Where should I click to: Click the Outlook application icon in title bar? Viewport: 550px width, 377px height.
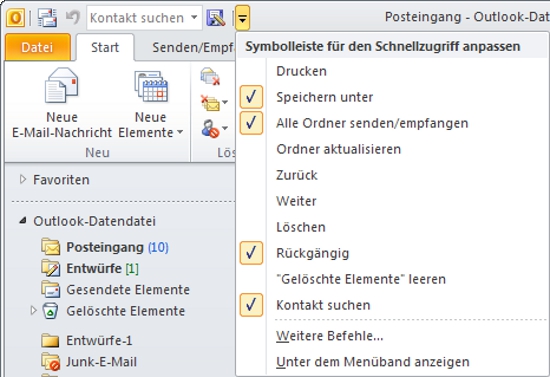[x=15, y=18]
